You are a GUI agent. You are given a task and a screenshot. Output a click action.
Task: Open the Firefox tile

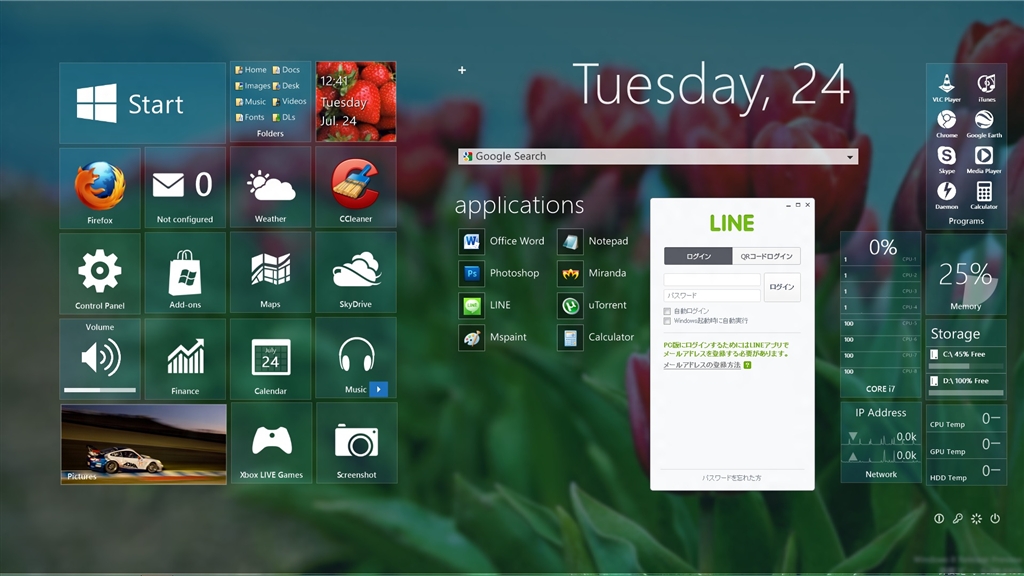tap(100, 188)
